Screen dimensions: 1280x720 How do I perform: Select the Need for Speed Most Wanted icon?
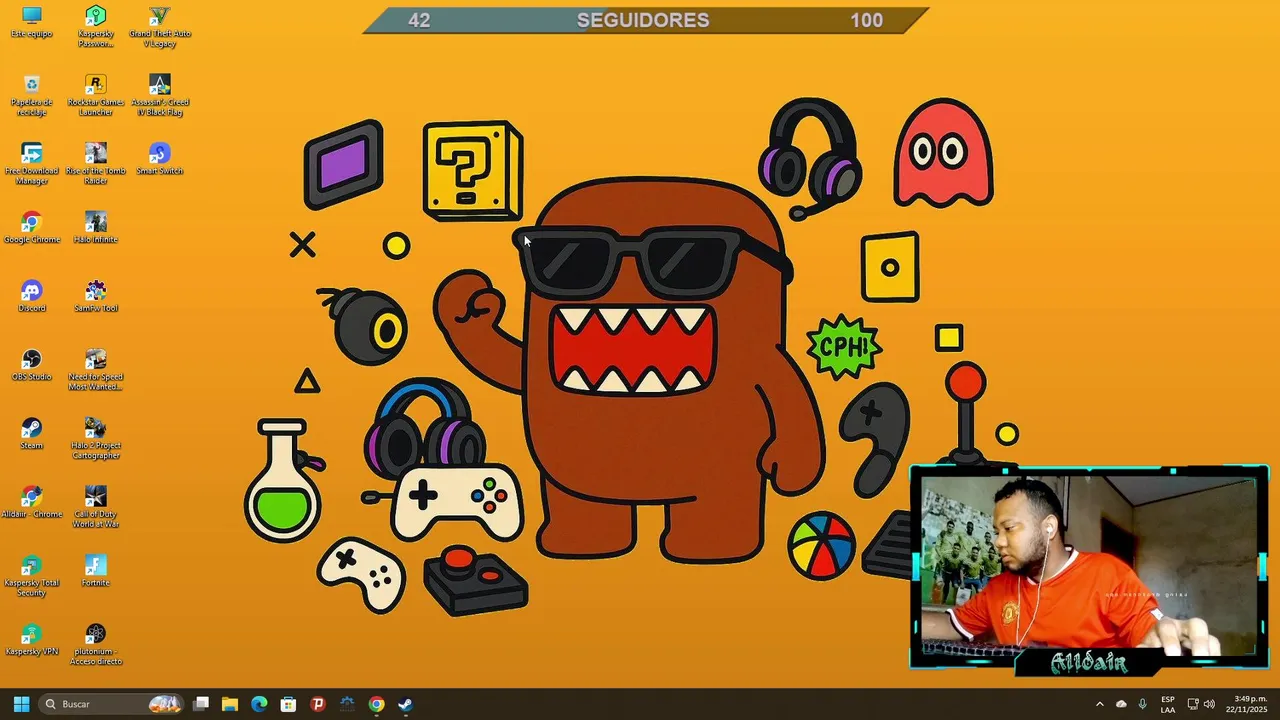click(96, 370)
